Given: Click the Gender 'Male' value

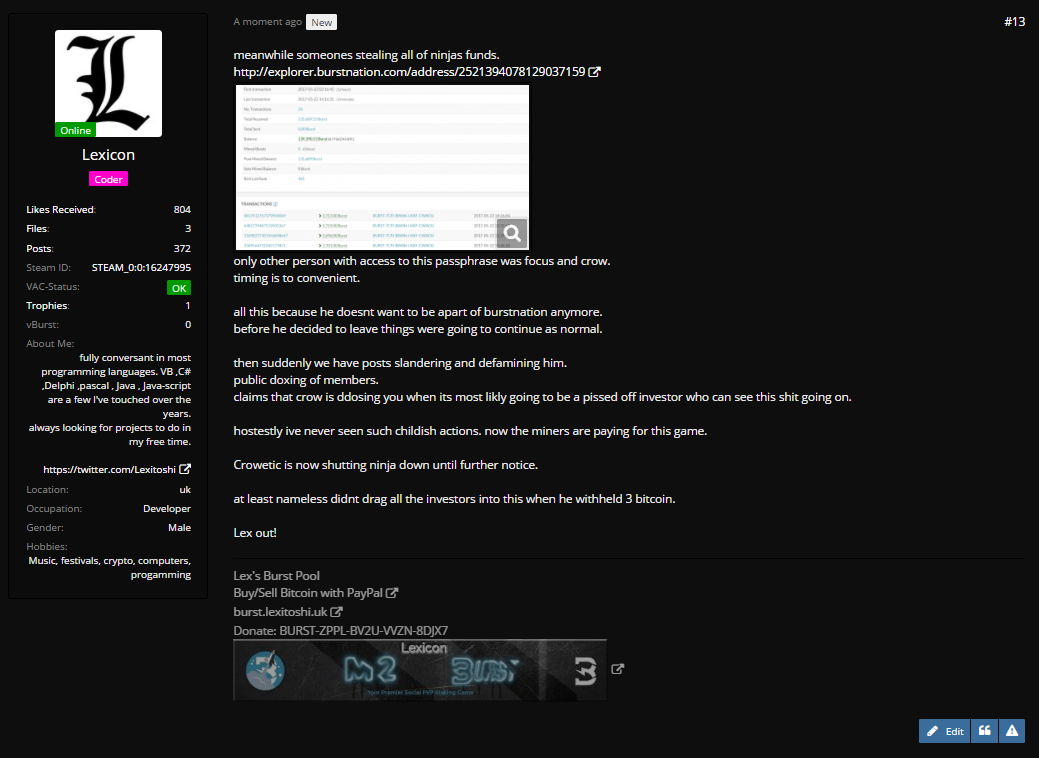Looking at the screenshot, I should (180, 527).
